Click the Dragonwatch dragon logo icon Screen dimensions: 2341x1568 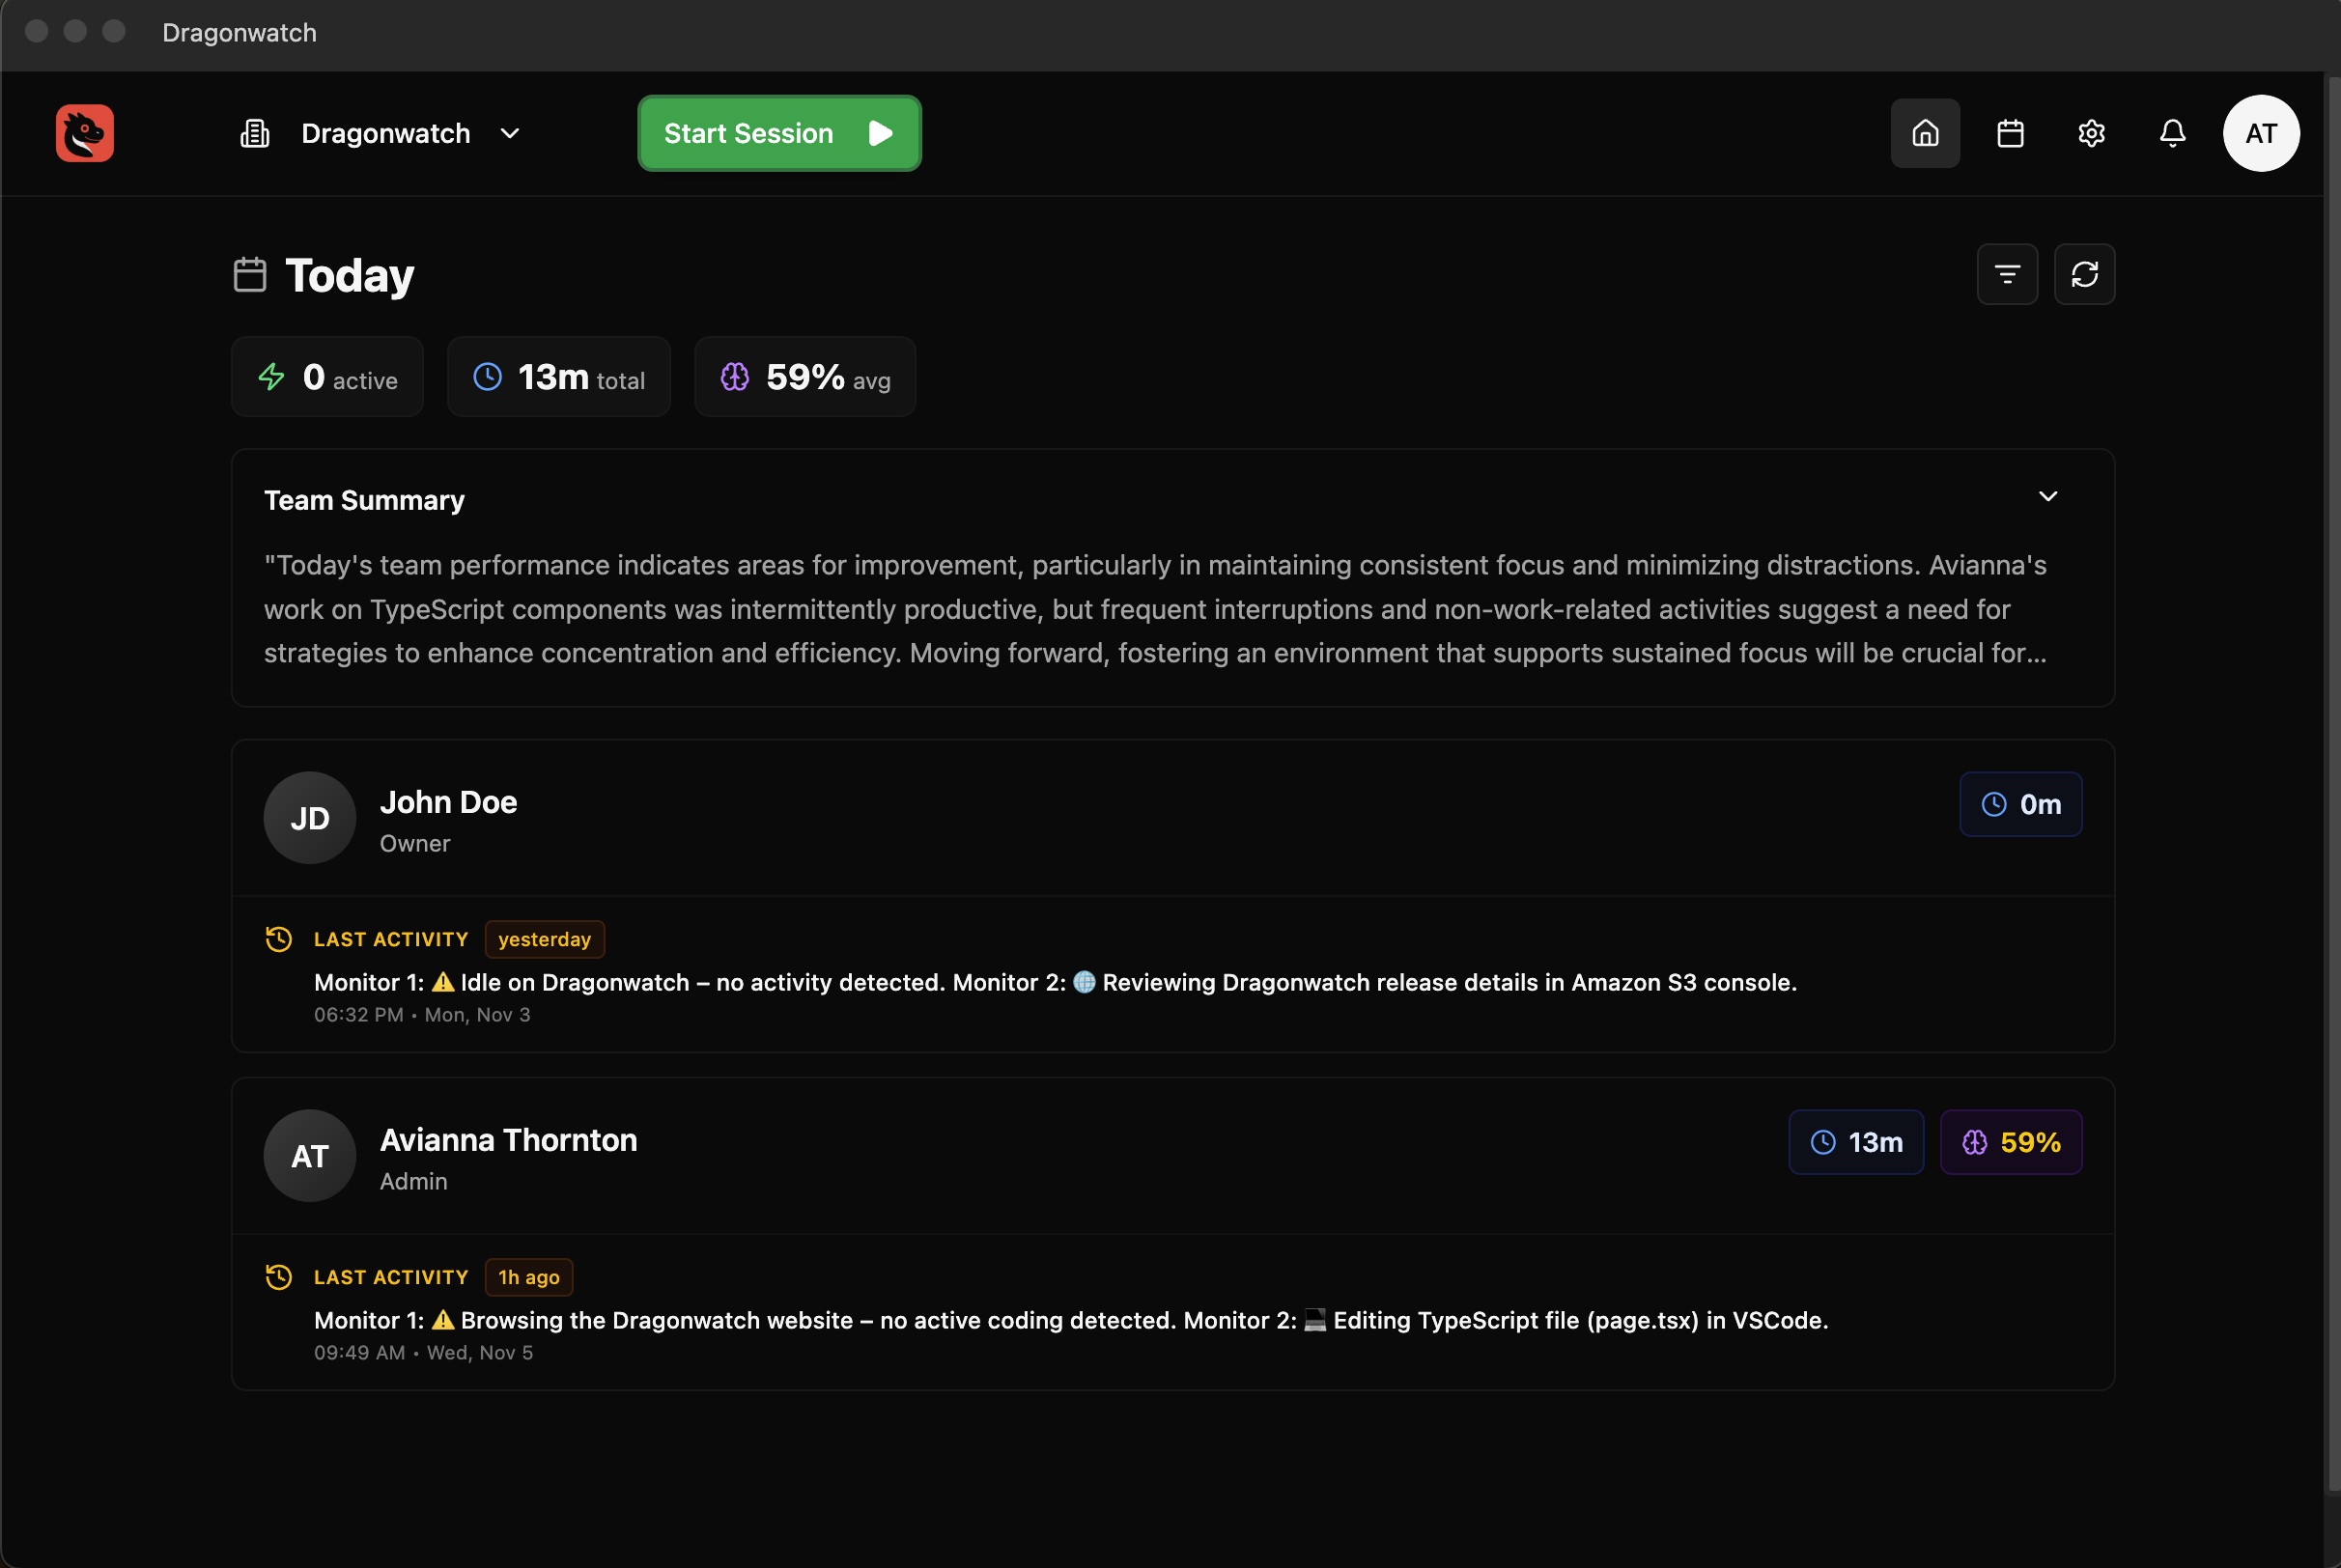pos(84,133)
